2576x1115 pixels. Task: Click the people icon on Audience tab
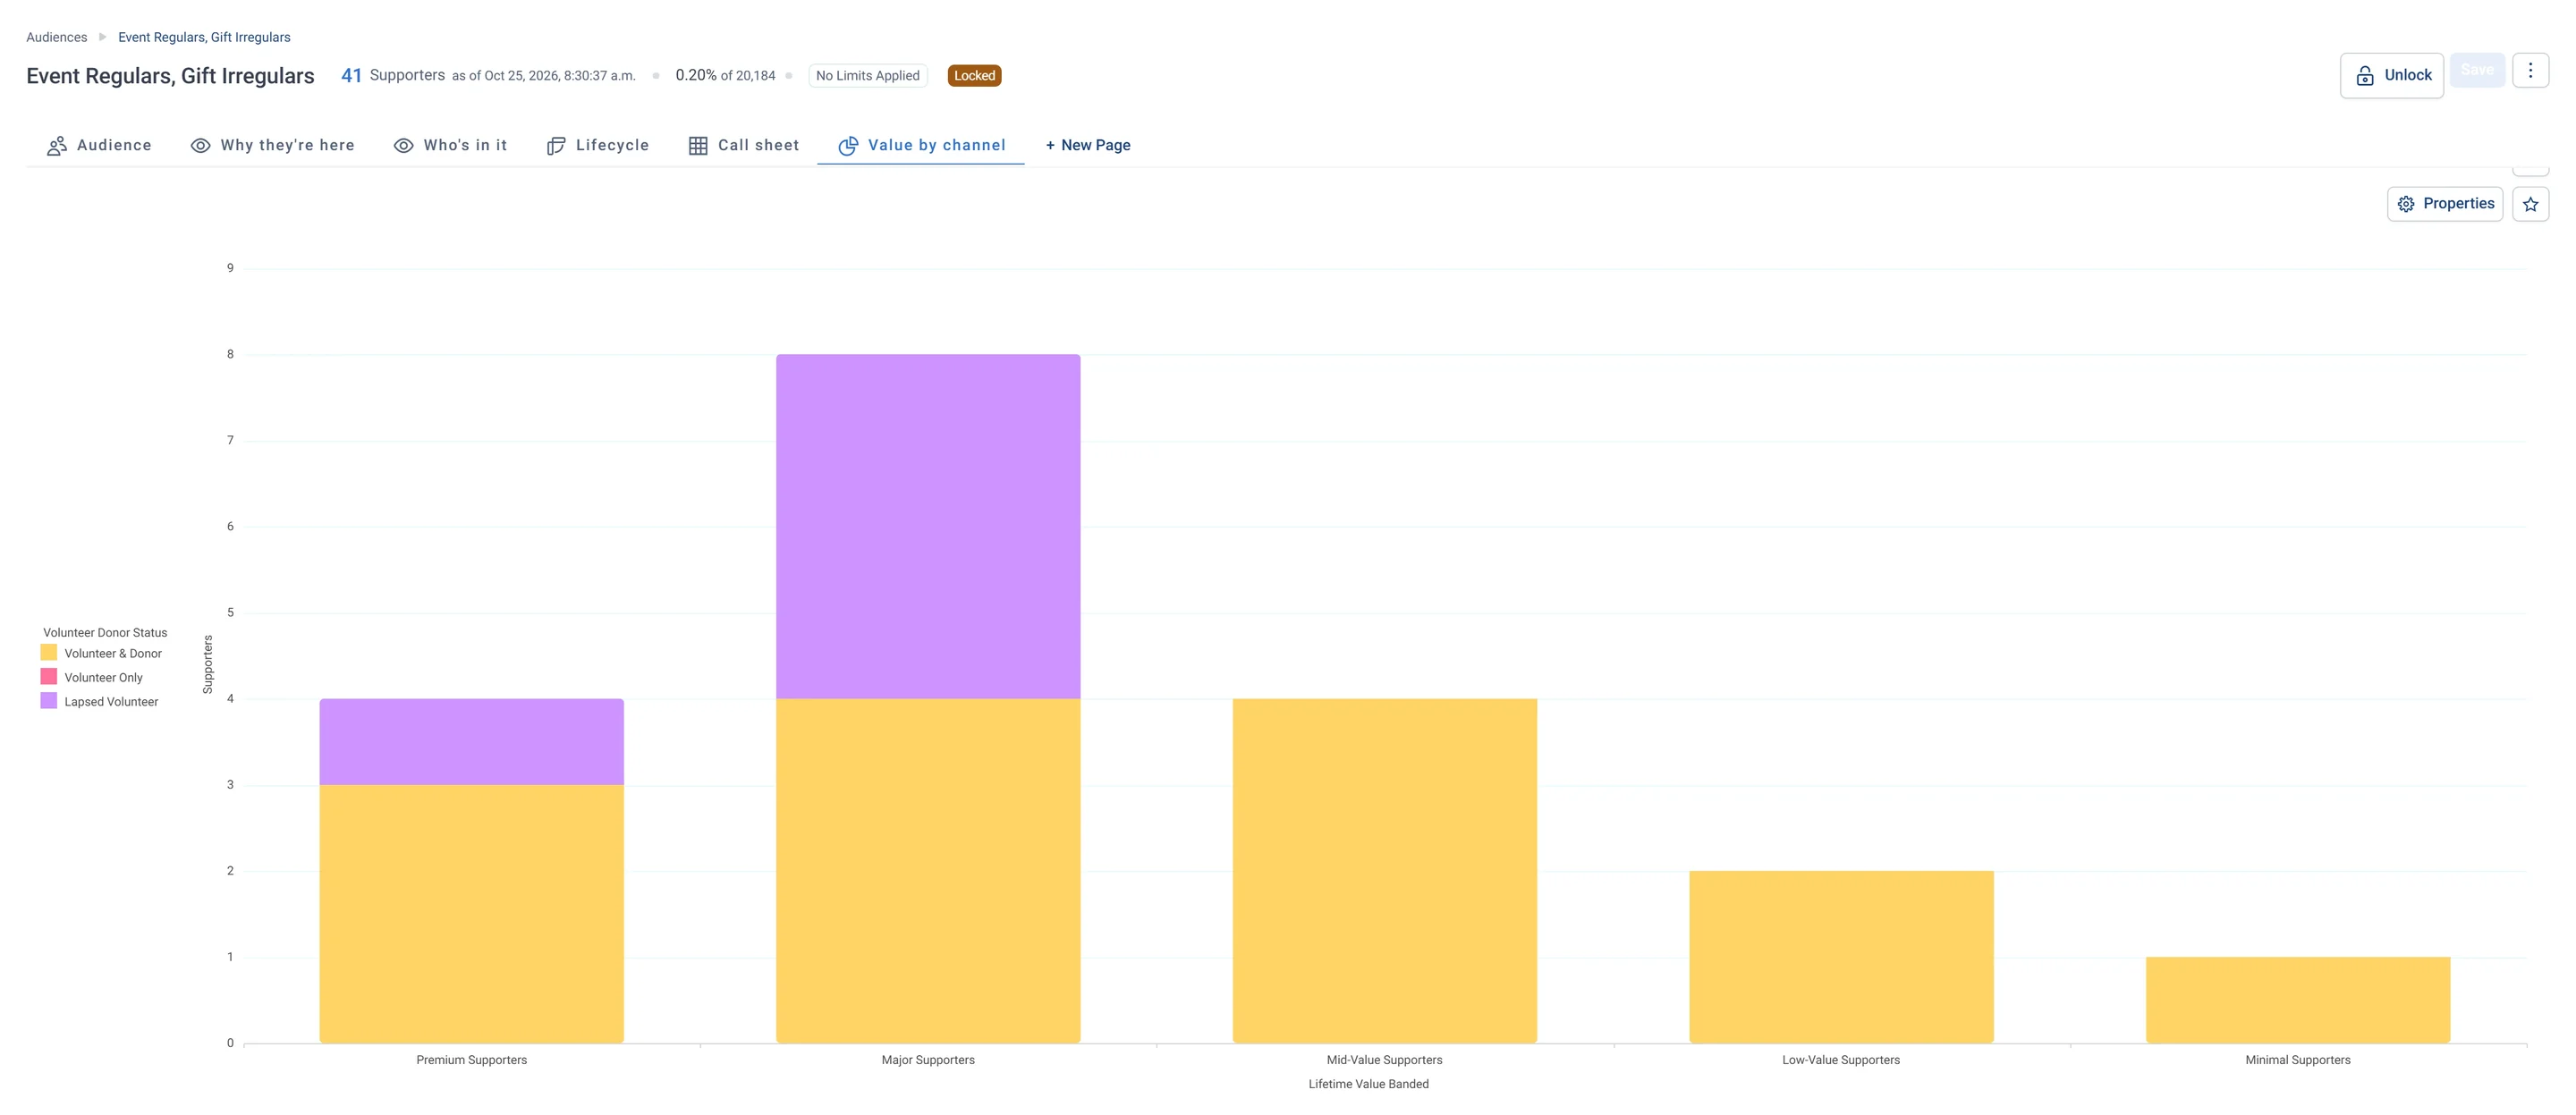pyautogui.click(x=57, y=146)
